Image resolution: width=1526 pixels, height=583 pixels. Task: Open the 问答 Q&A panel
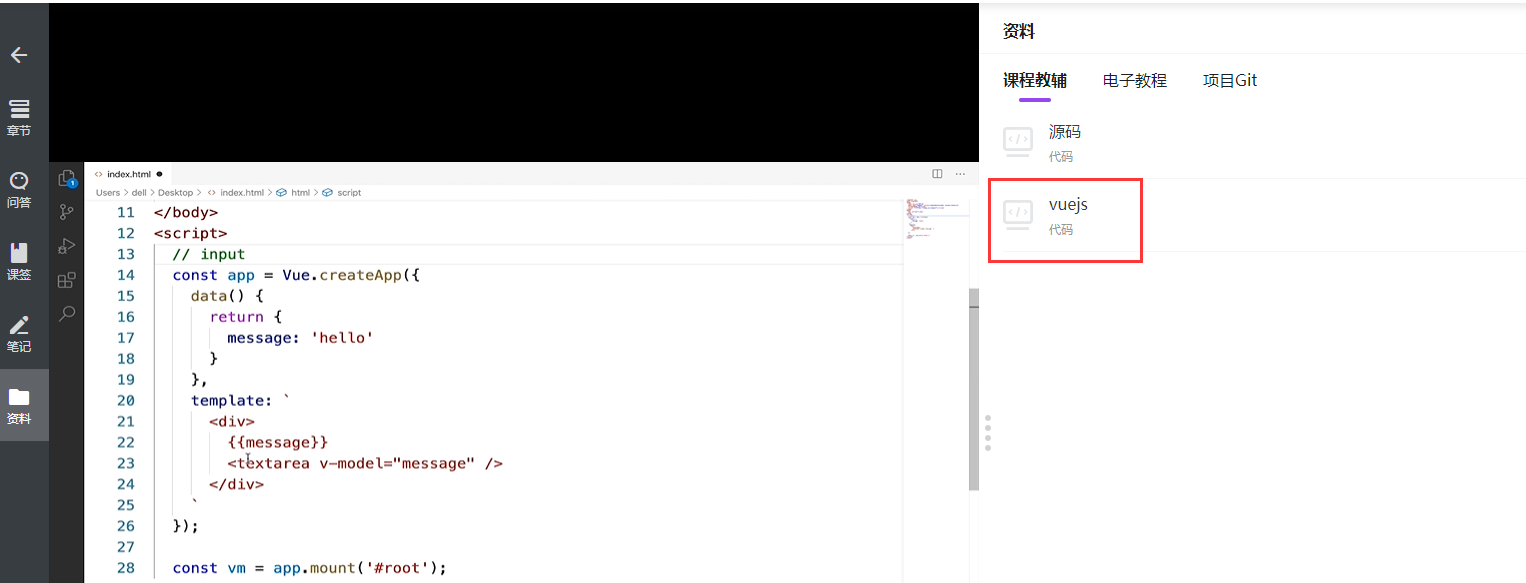19,189
